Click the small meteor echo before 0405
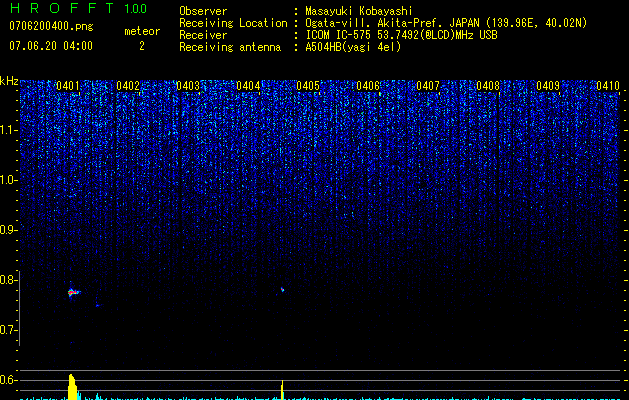This screenshot has height=400, width=629. (282, 289)
